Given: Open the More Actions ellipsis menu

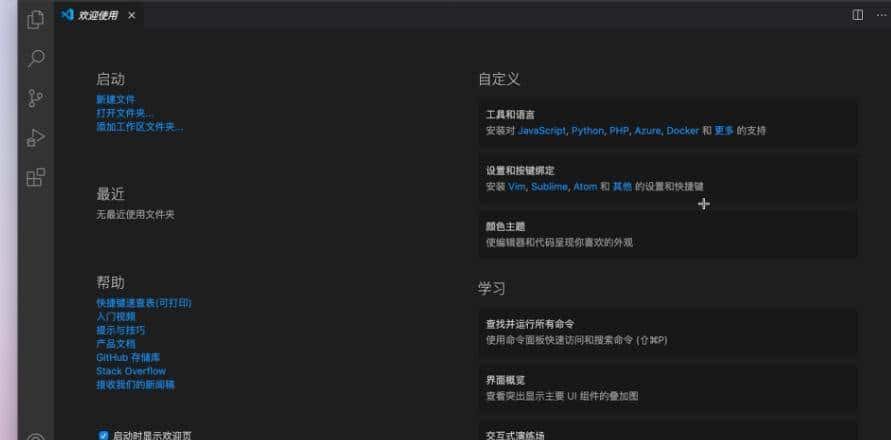Looking at the screenshot, I should coord(881,15).
